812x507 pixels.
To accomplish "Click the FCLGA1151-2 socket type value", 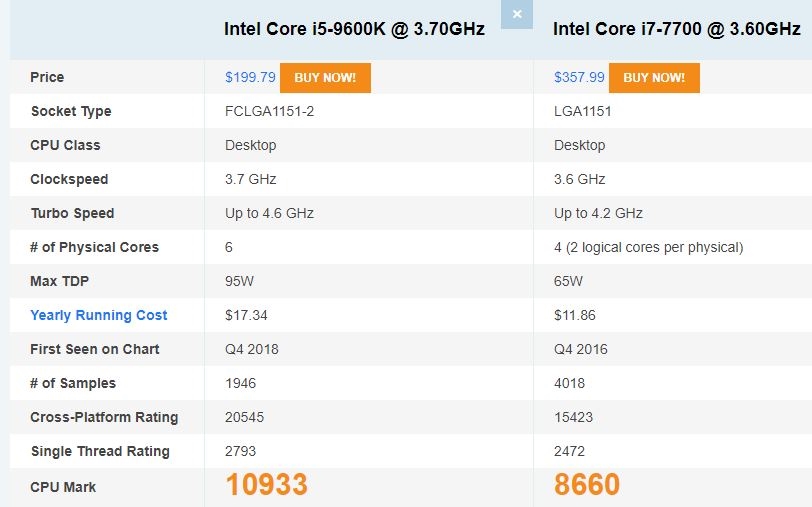I will 269,111.
